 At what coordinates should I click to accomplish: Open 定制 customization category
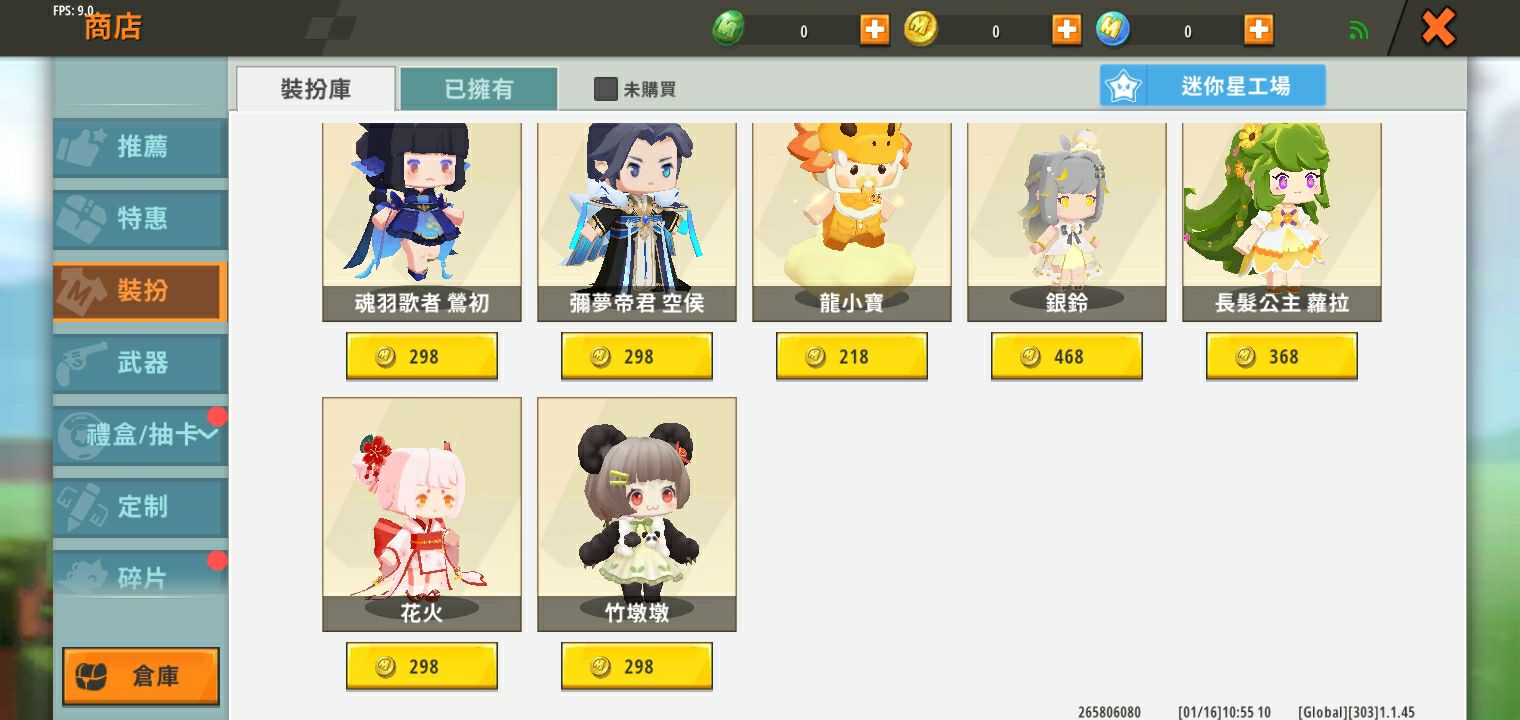(x=140, y=507)
